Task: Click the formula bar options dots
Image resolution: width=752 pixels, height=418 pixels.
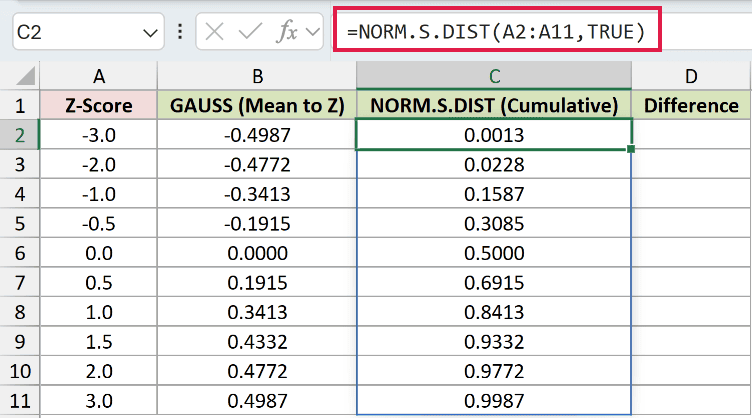Action: (180, 32)
